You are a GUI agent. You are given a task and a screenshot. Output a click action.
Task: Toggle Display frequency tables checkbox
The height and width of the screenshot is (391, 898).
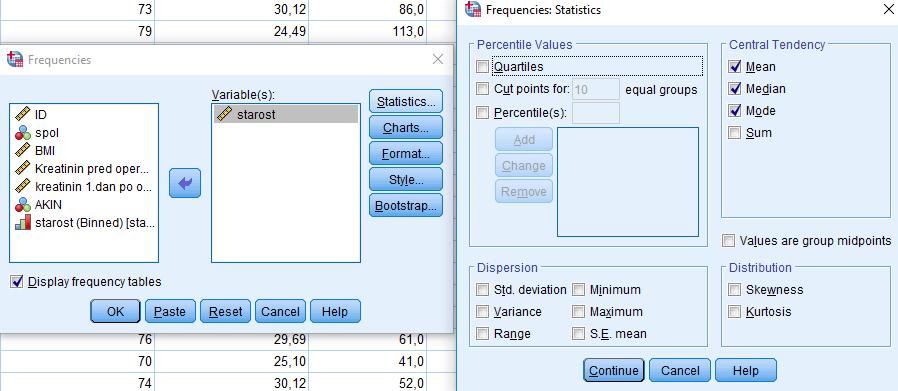(17, 282)
